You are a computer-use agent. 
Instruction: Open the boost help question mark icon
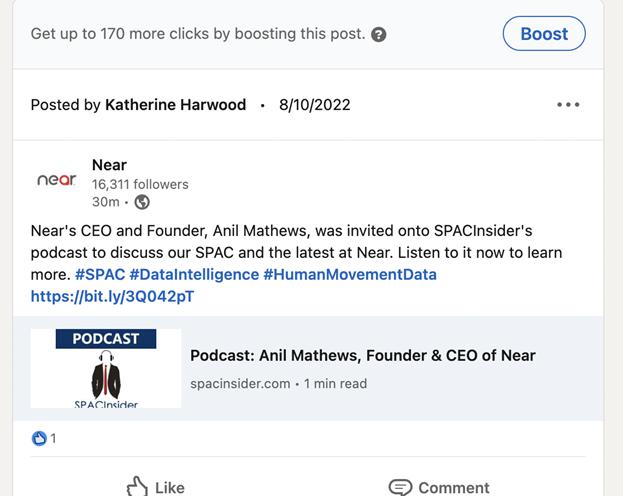378,35
